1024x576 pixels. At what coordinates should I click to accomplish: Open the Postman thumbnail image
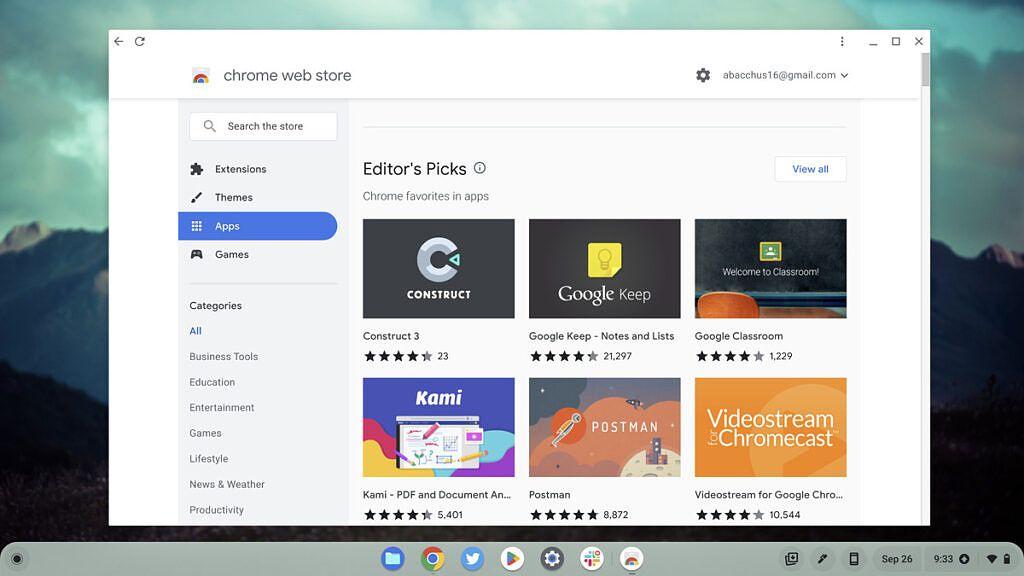(x=604, y=426)
